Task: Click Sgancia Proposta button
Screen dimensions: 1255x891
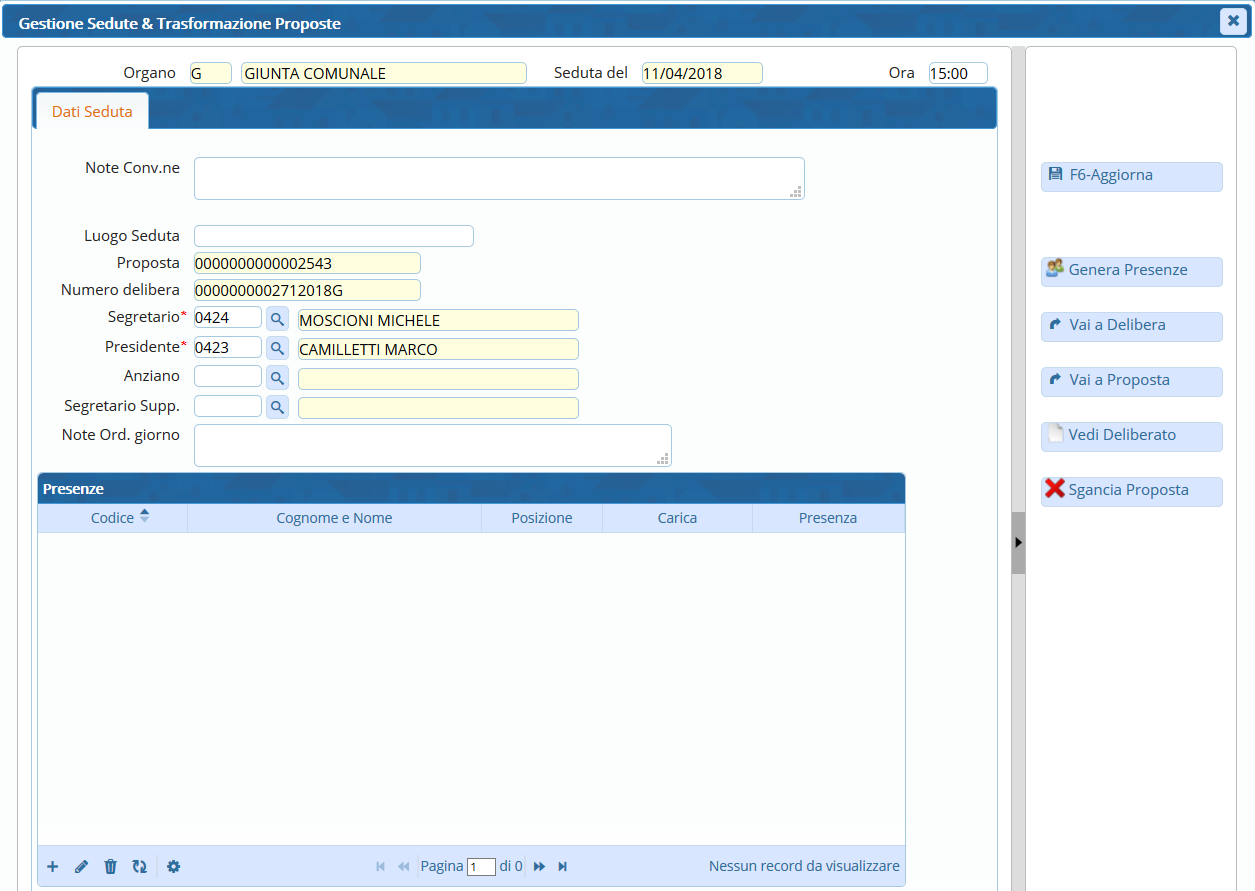Action: [x=1131, y=491]
